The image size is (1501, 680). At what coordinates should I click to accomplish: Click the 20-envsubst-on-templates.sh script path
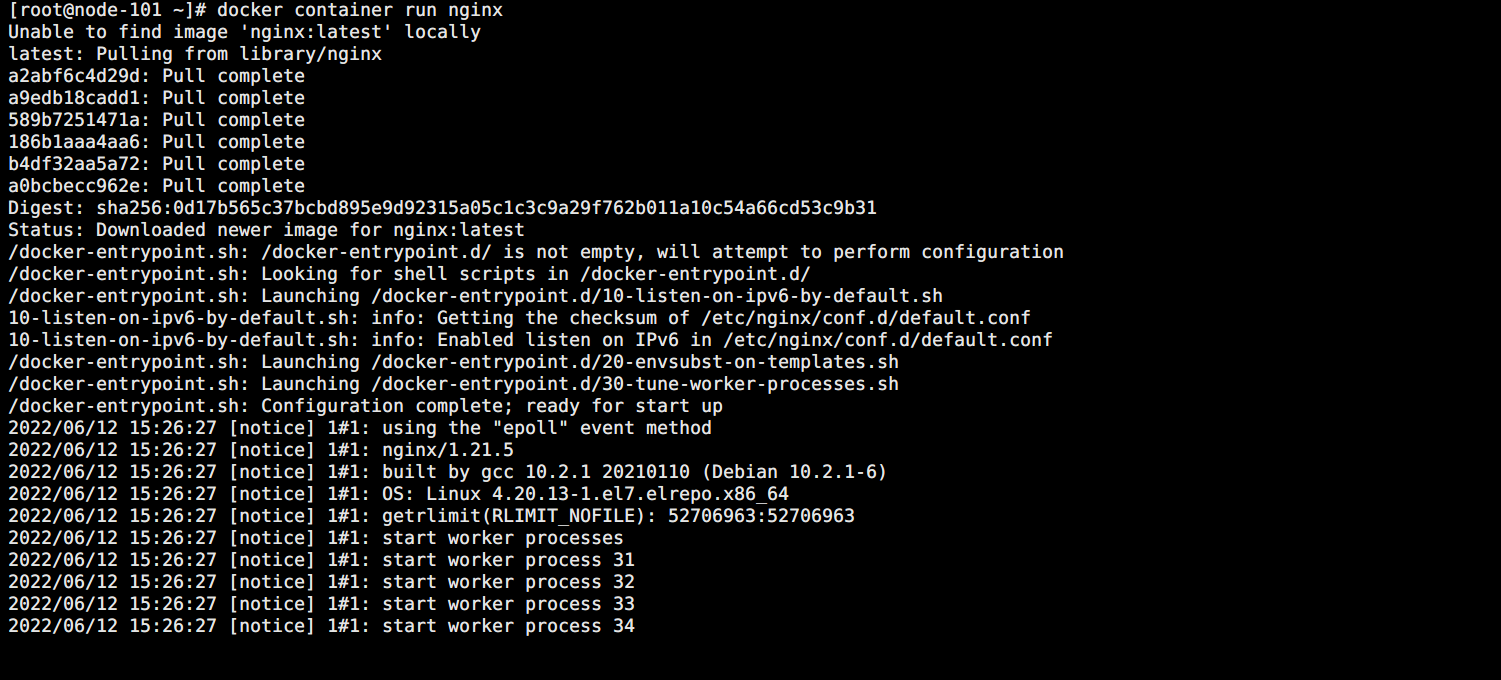coord(634,362)
